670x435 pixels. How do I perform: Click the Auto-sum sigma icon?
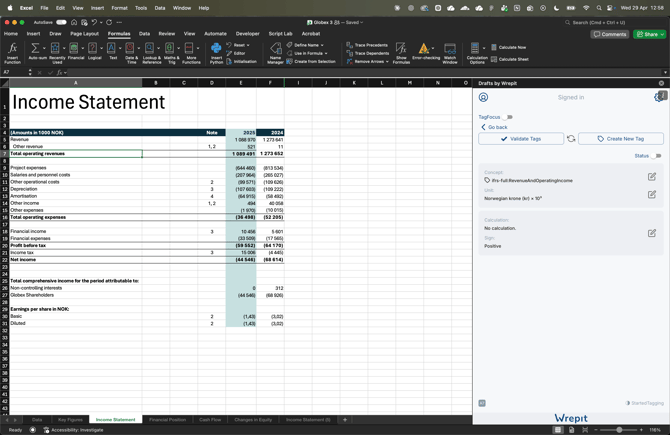(x=35, y=48)
